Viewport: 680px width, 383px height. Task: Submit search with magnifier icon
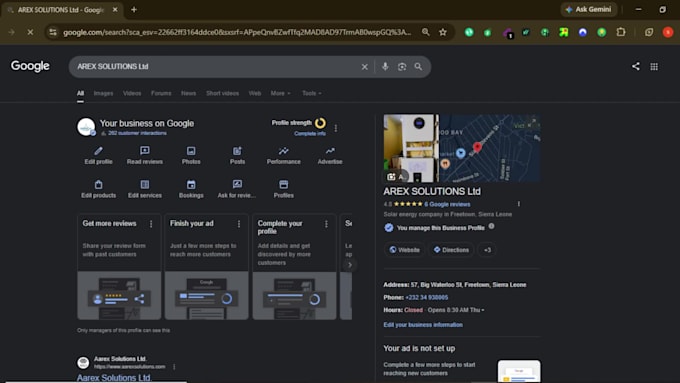pos(418,66)
